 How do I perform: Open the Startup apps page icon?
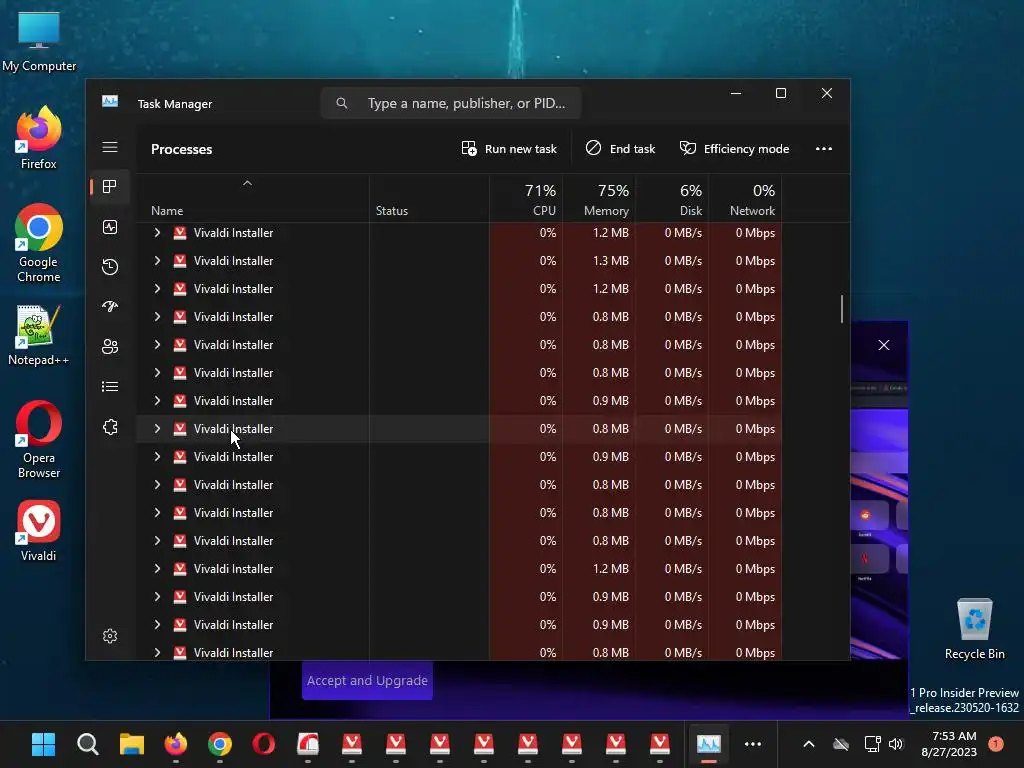tap(110, 306)
